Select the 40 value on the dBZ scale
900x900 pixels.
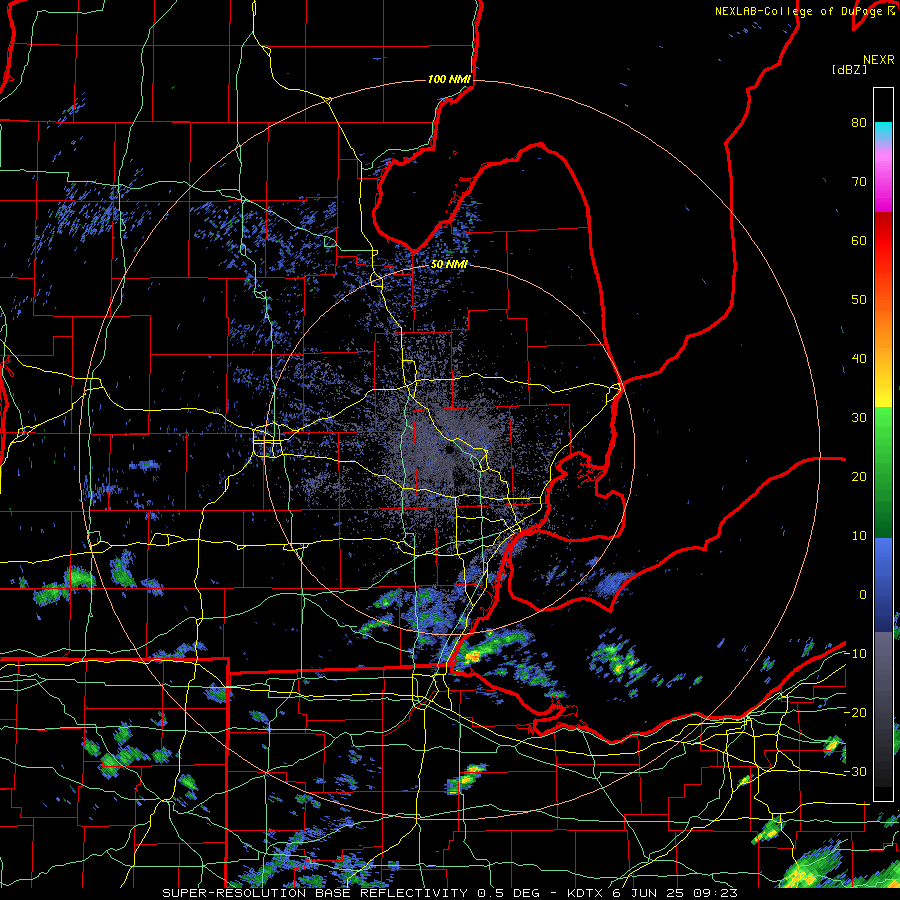tap(859, 359)
